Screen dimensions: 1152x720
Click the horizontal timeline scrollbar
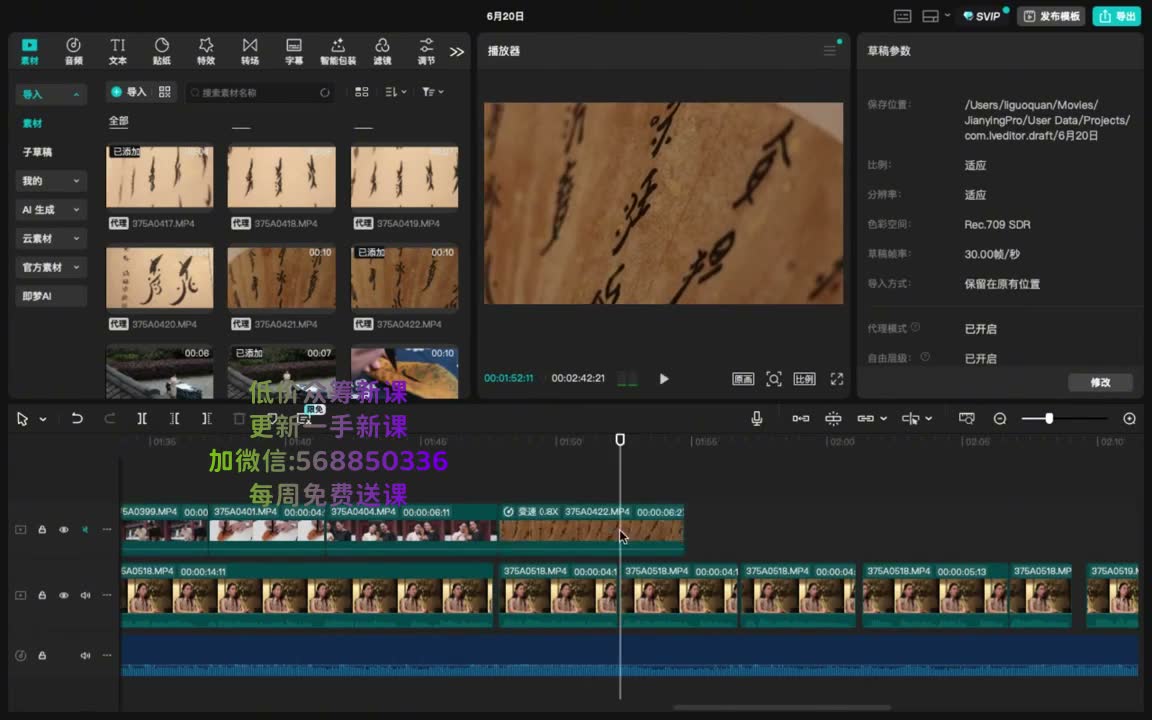tap(781, 708)
